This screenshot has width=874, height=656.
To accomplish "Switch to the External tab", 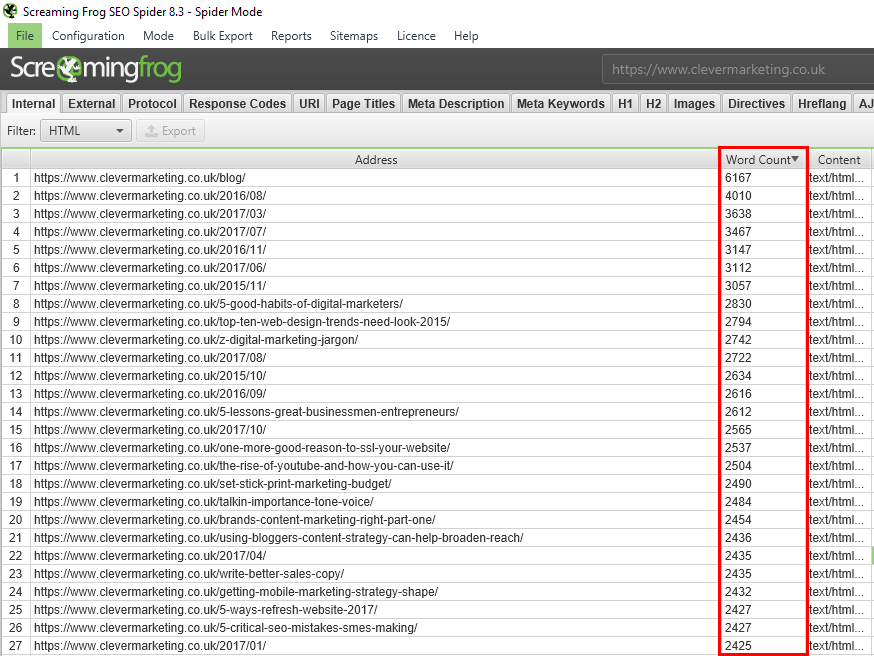I will click(91, 104).
